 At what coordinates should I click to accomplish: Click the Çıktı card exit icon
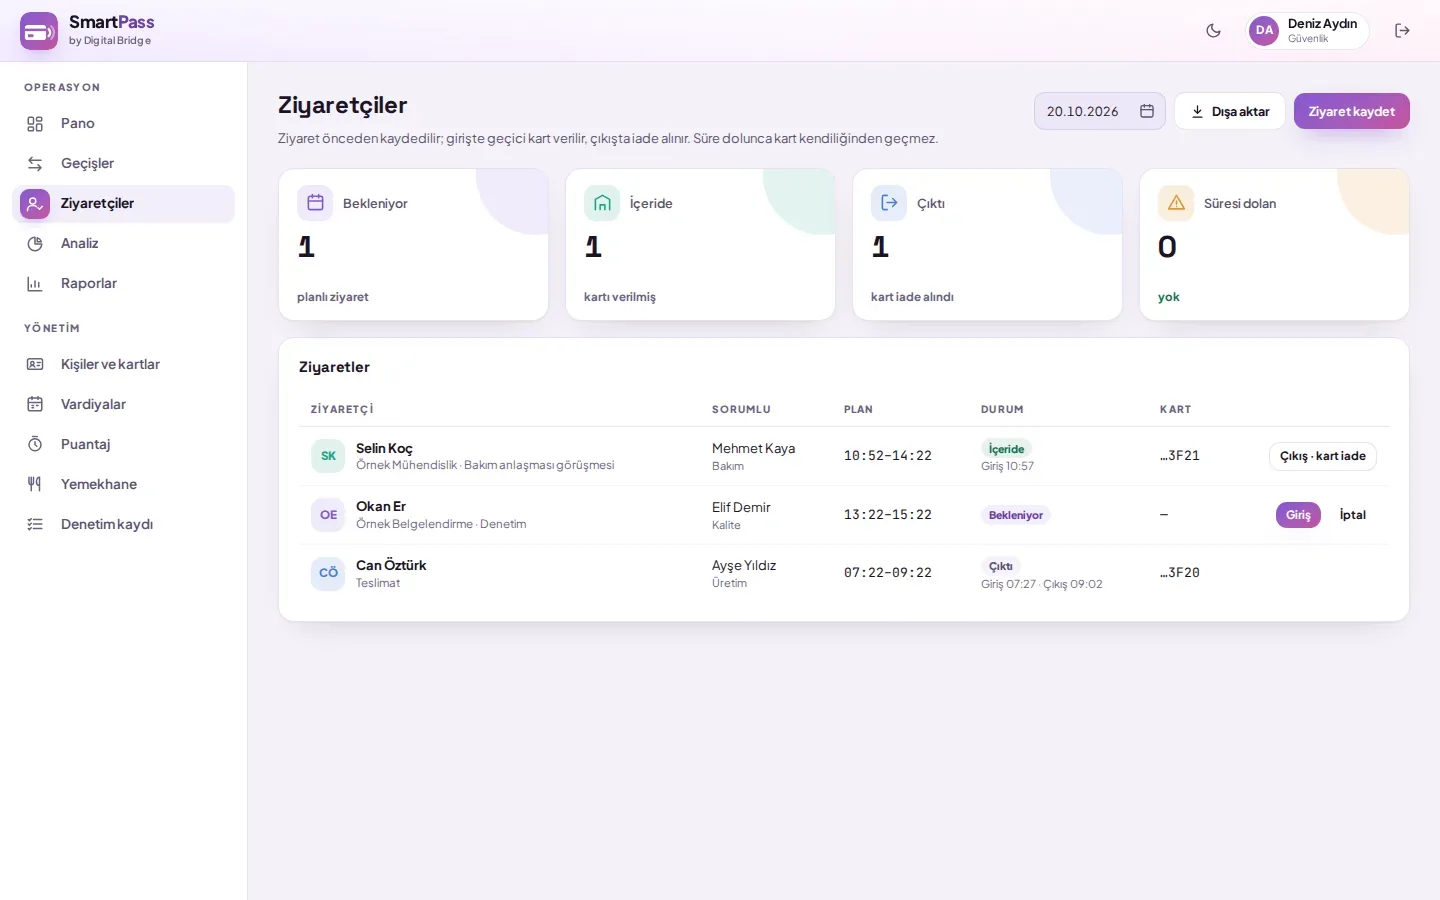pyautogui.click(x=889, y=203)
